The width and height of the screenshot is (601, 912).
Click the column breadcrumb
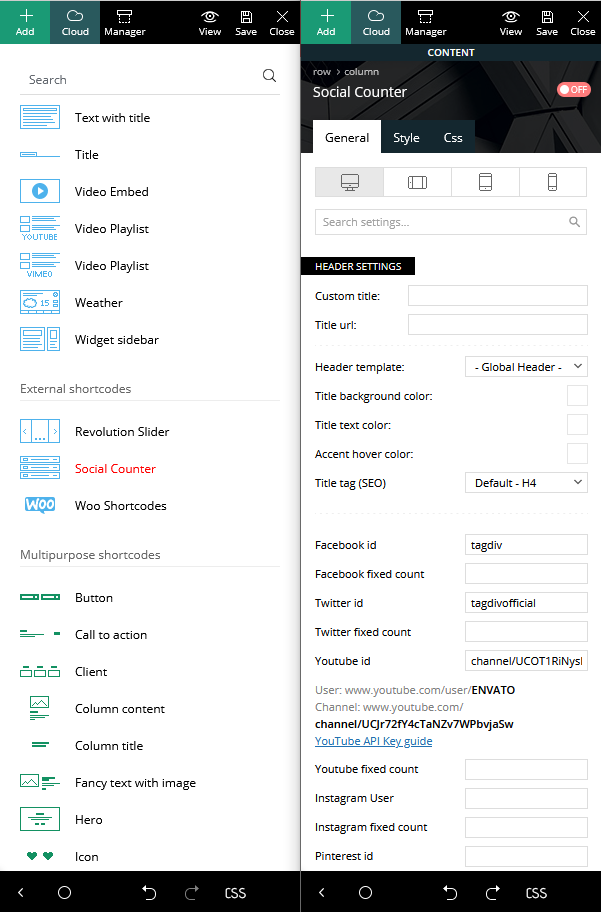[361, 72]
